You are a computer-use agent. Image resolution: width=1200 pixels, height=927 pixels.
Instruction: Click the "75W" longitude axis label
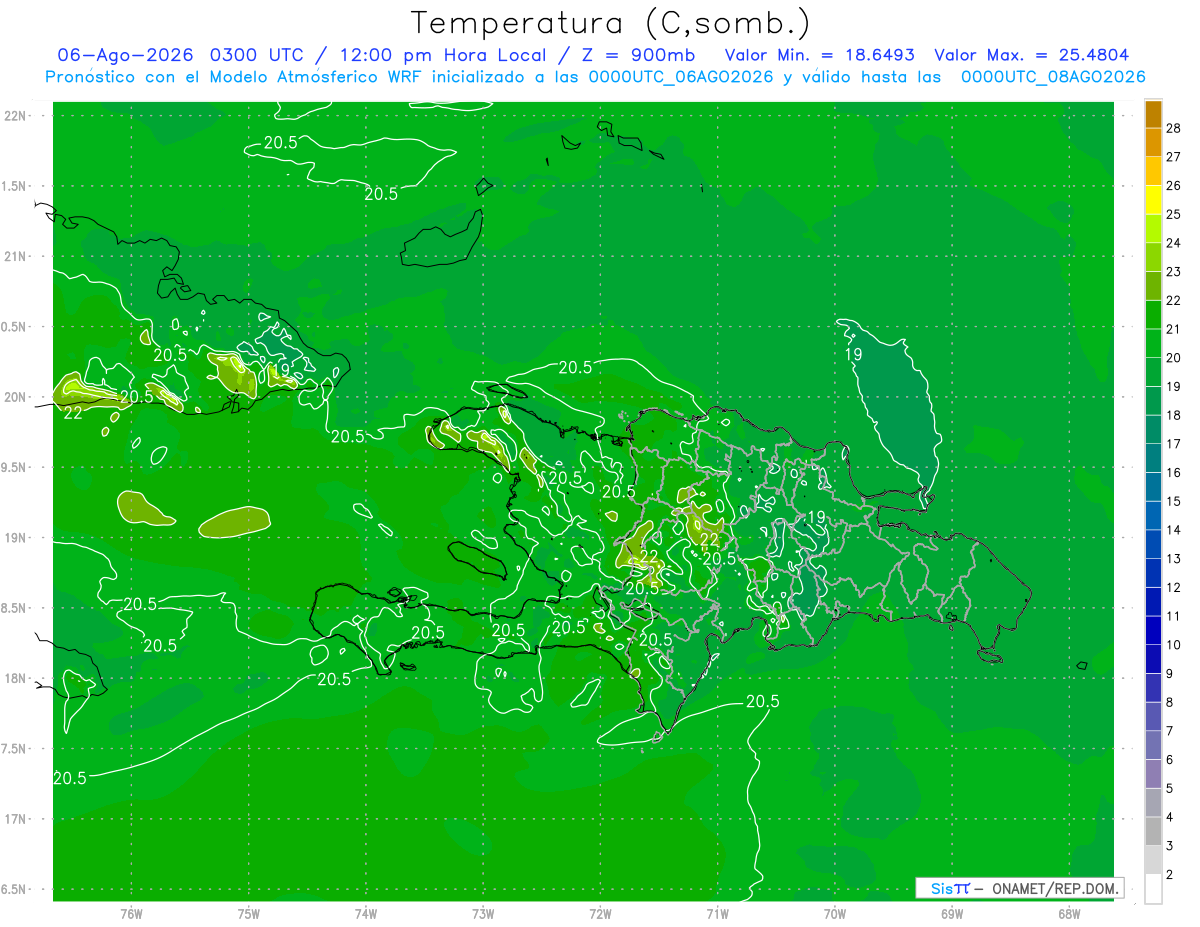click(249, 913)
